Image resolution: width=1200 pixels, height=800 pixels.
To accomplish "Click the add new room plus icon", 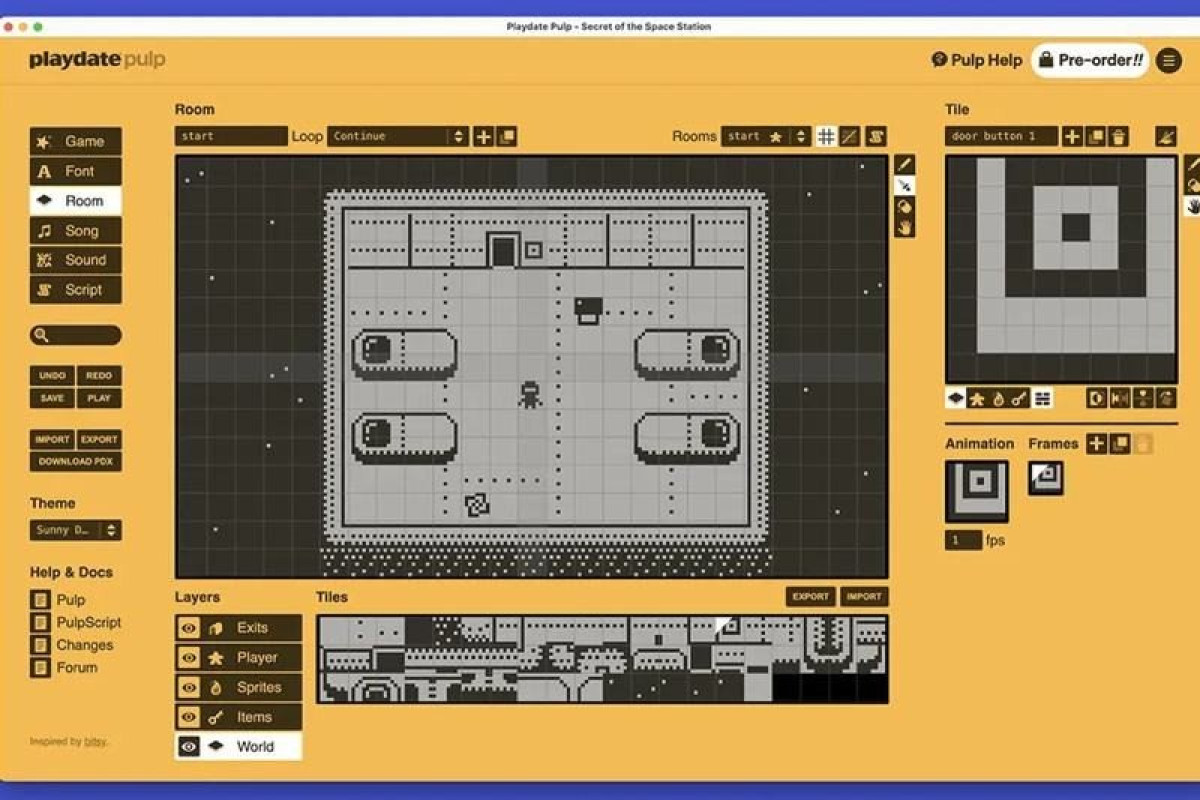I will point(484,136).
